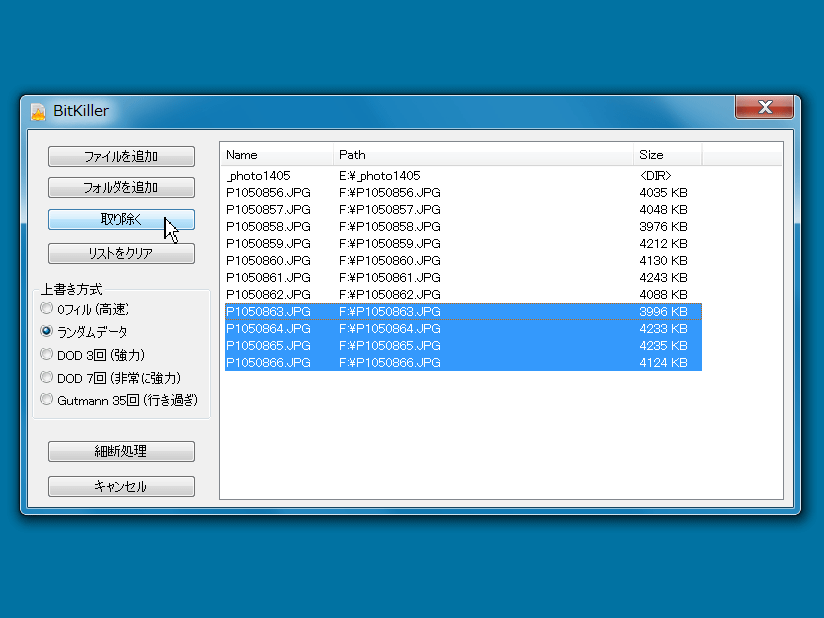Click path E:¥_photo1405 cell

pyautogui.click(x=379, y=176)
